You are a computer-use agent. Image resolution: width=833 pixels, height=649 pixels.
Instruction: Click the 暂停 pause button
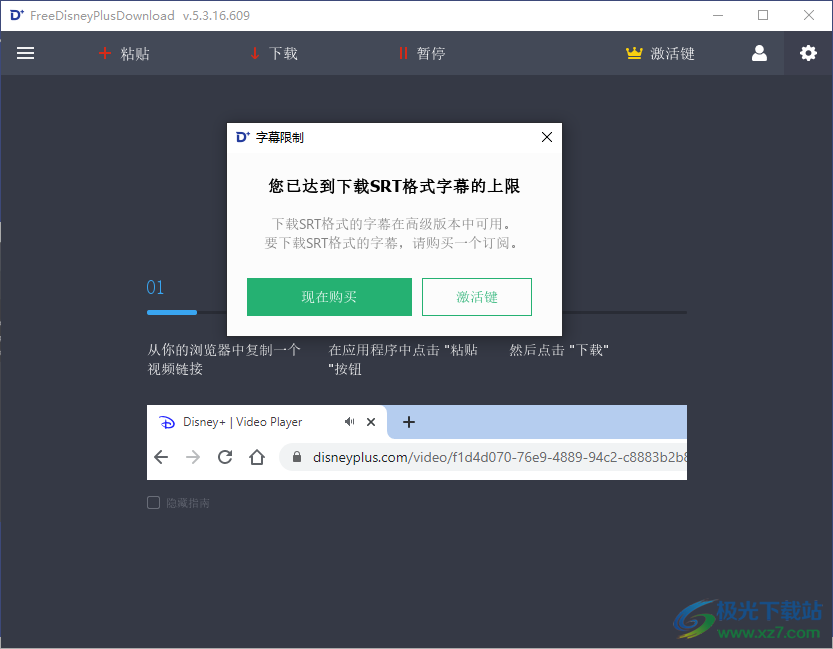coord(422,53)
